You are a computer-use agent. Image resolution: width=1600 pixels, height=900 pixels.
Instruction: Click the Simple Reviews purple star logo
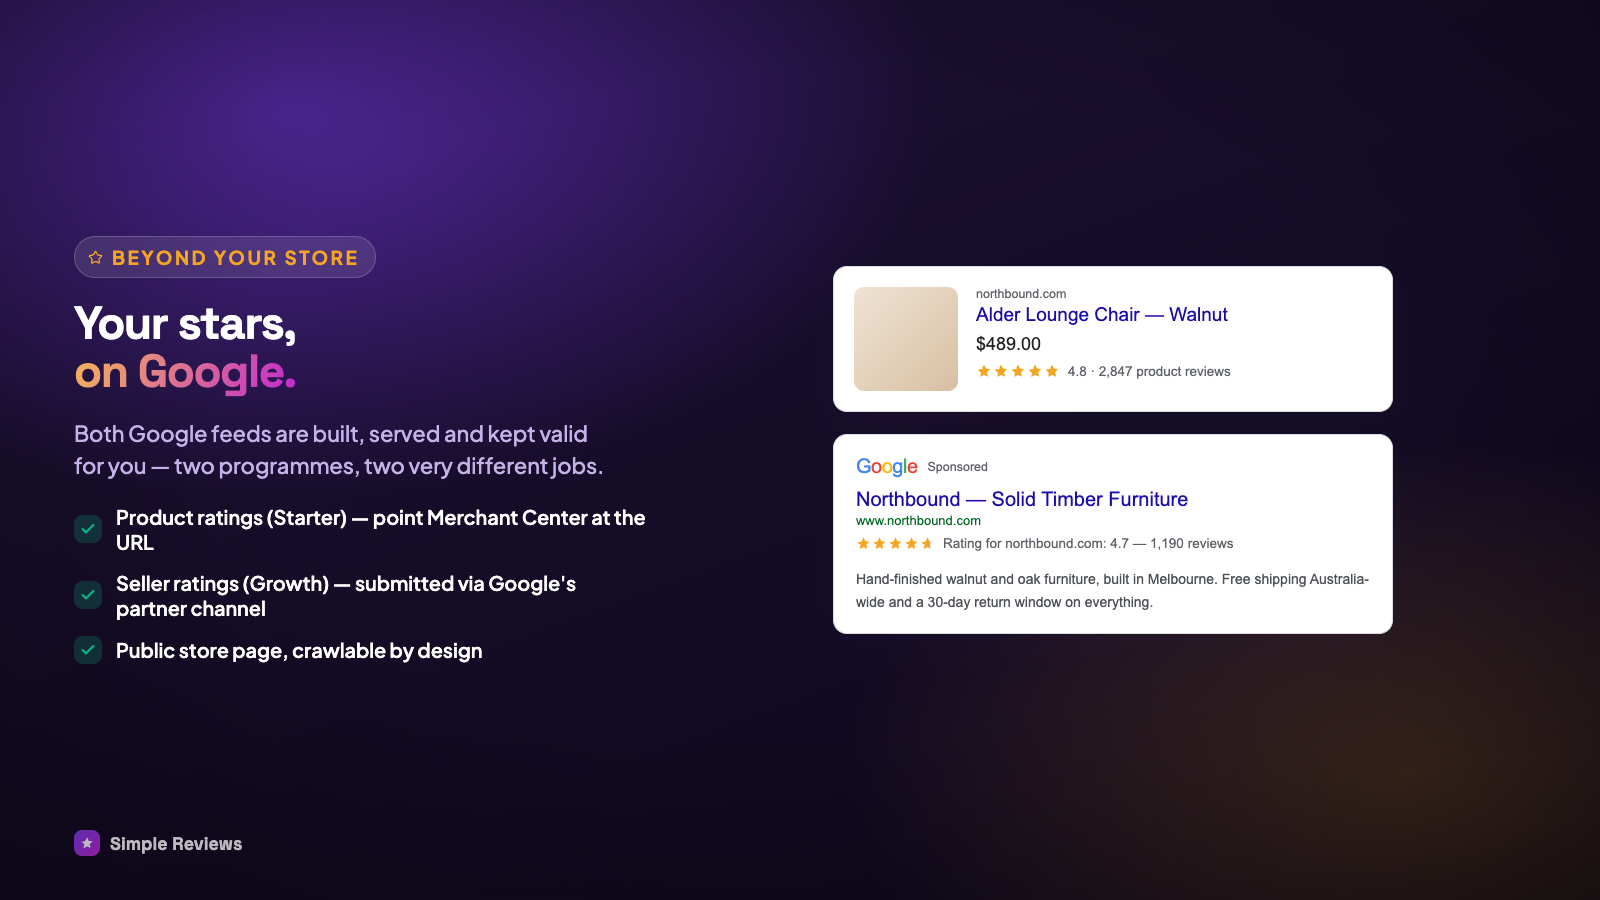[x=87, y=843]
